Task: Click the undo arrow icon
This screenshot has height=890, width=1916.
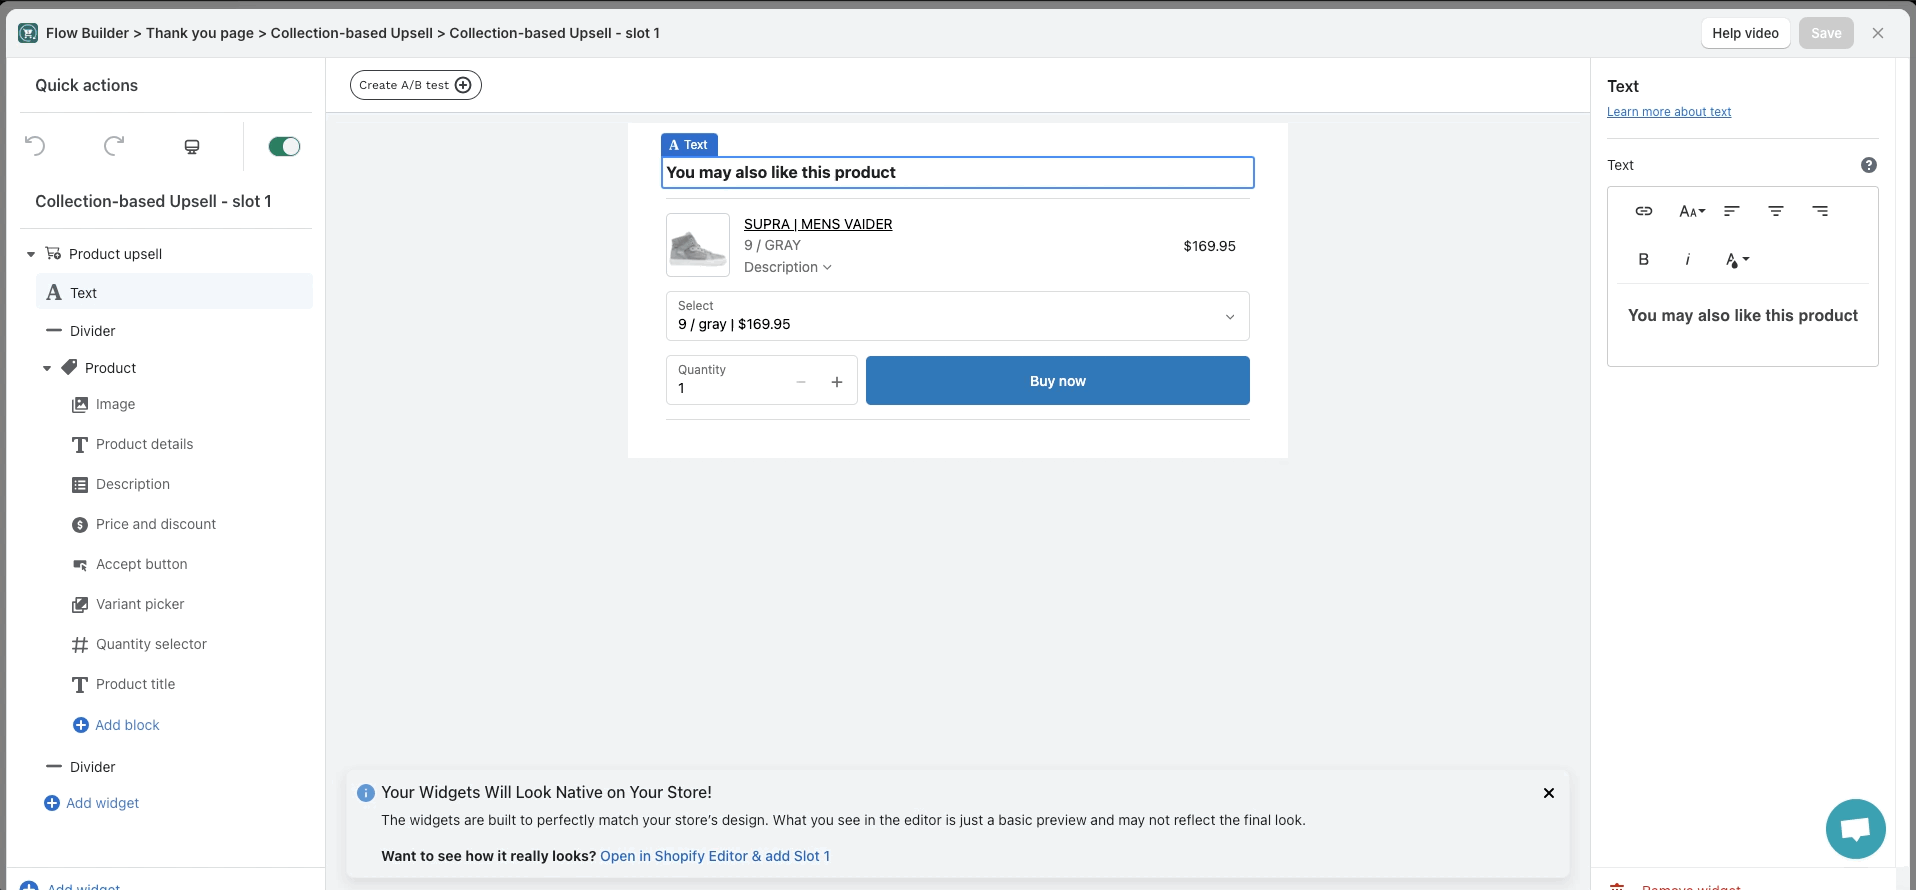Action: point(35,146)
